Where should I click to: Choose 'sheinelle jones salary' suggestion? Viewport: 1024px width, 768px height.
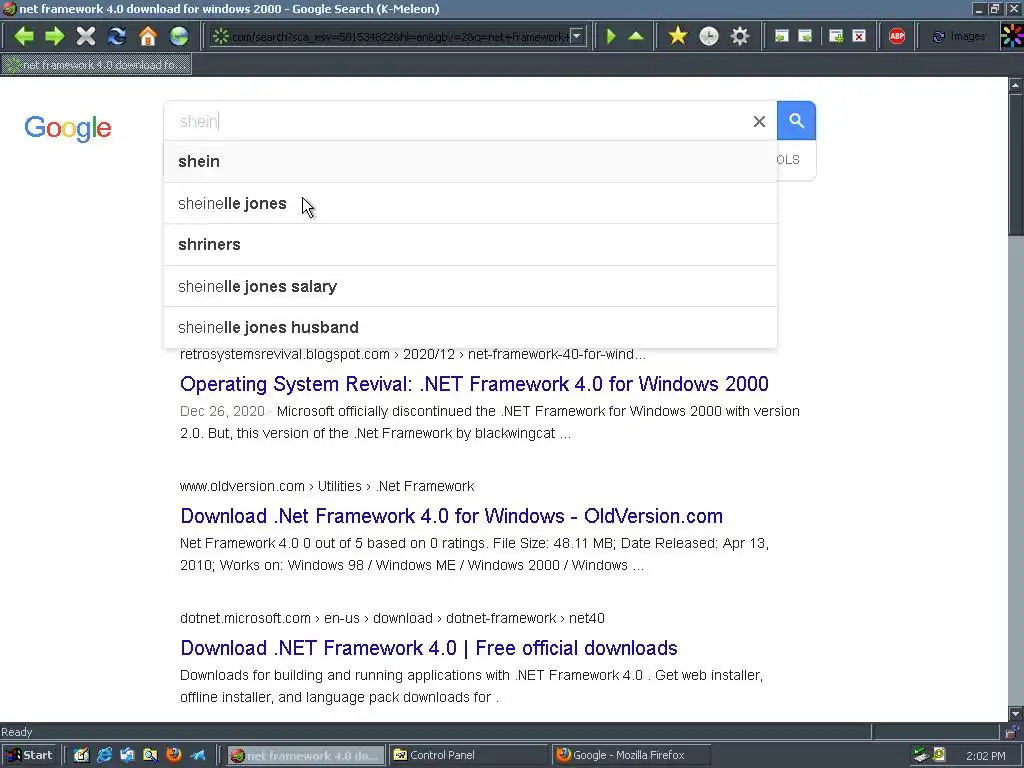pos(470,286)
